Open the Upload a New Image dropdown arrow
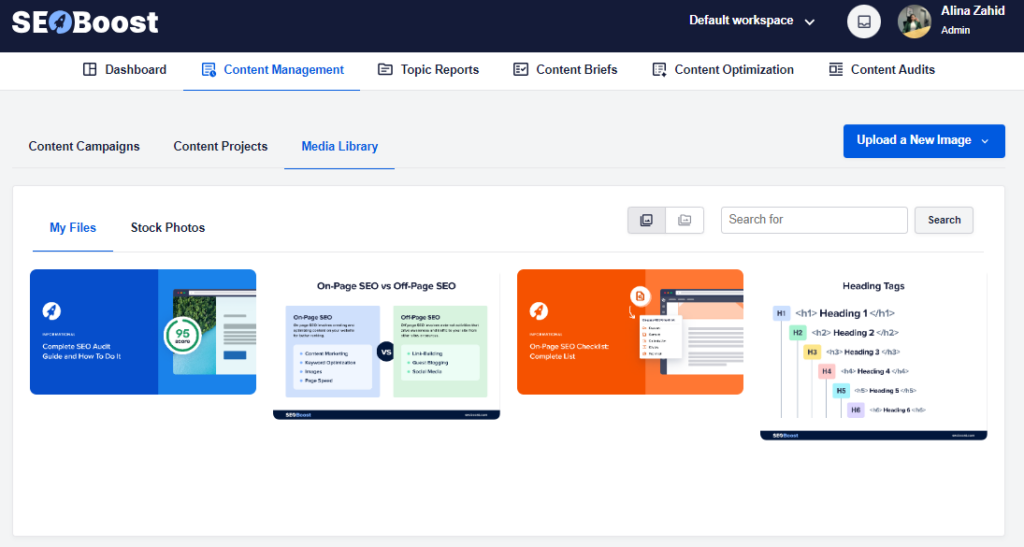1024x547 pixels. pos(985,141)
